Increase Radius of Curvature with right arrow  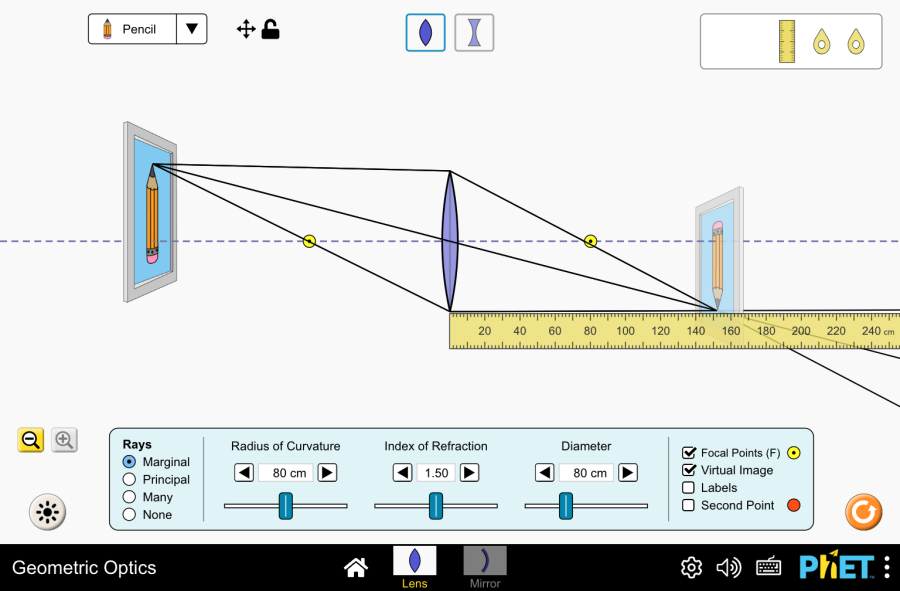click(327, 473)
